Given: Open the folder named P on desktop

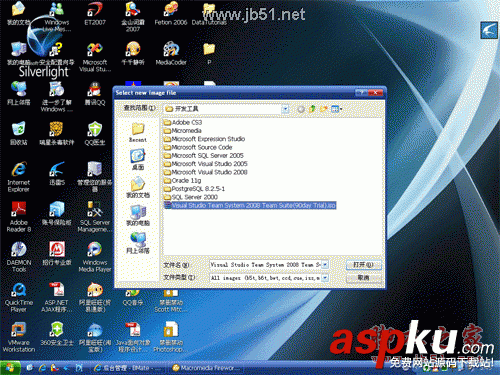Looking at the screenshot, I should [209, 53].
